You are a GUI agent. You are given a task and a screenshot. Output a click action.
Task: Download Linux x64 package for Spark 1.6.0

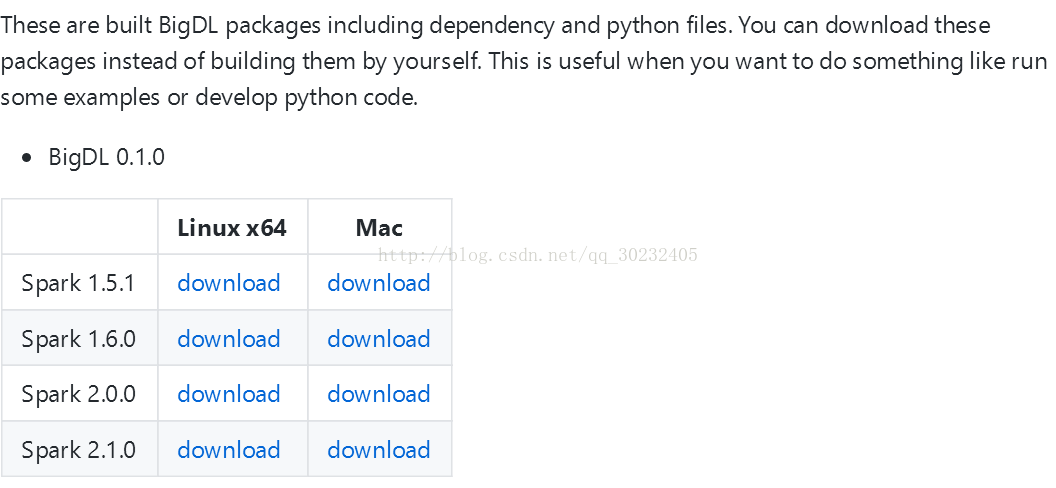229,339
